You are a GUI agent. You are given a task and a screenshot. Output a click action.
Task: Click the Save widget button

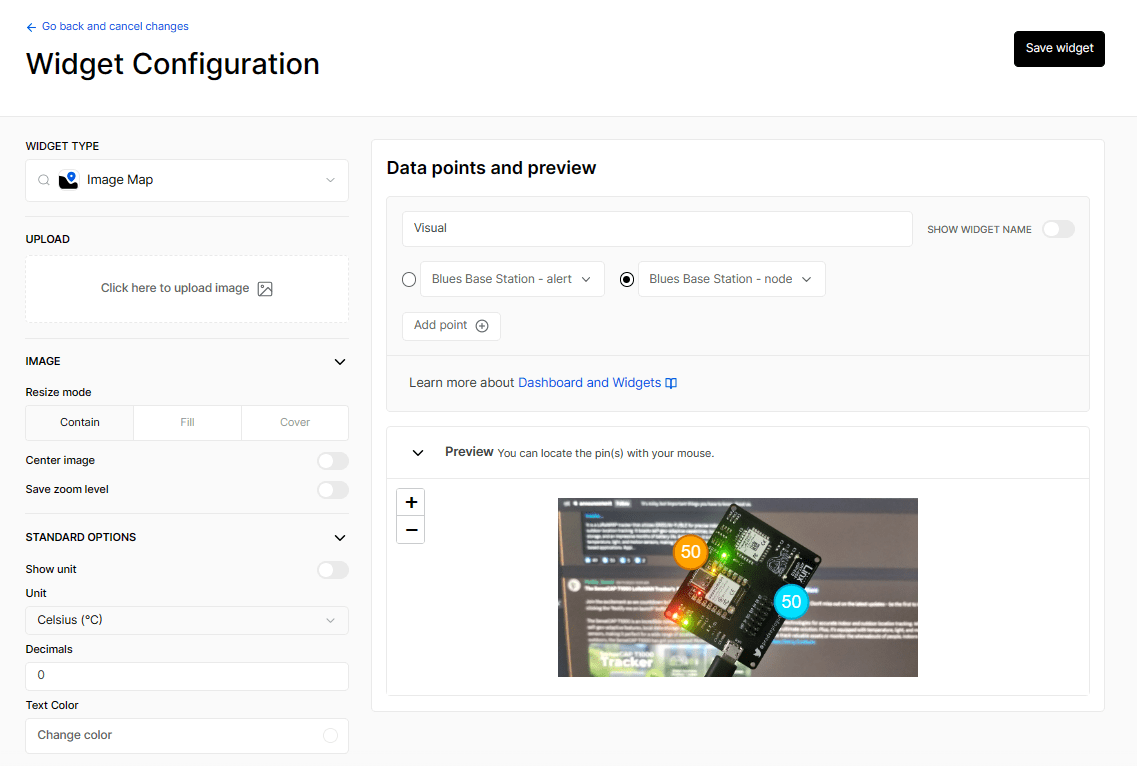(x=1059, y=49)
